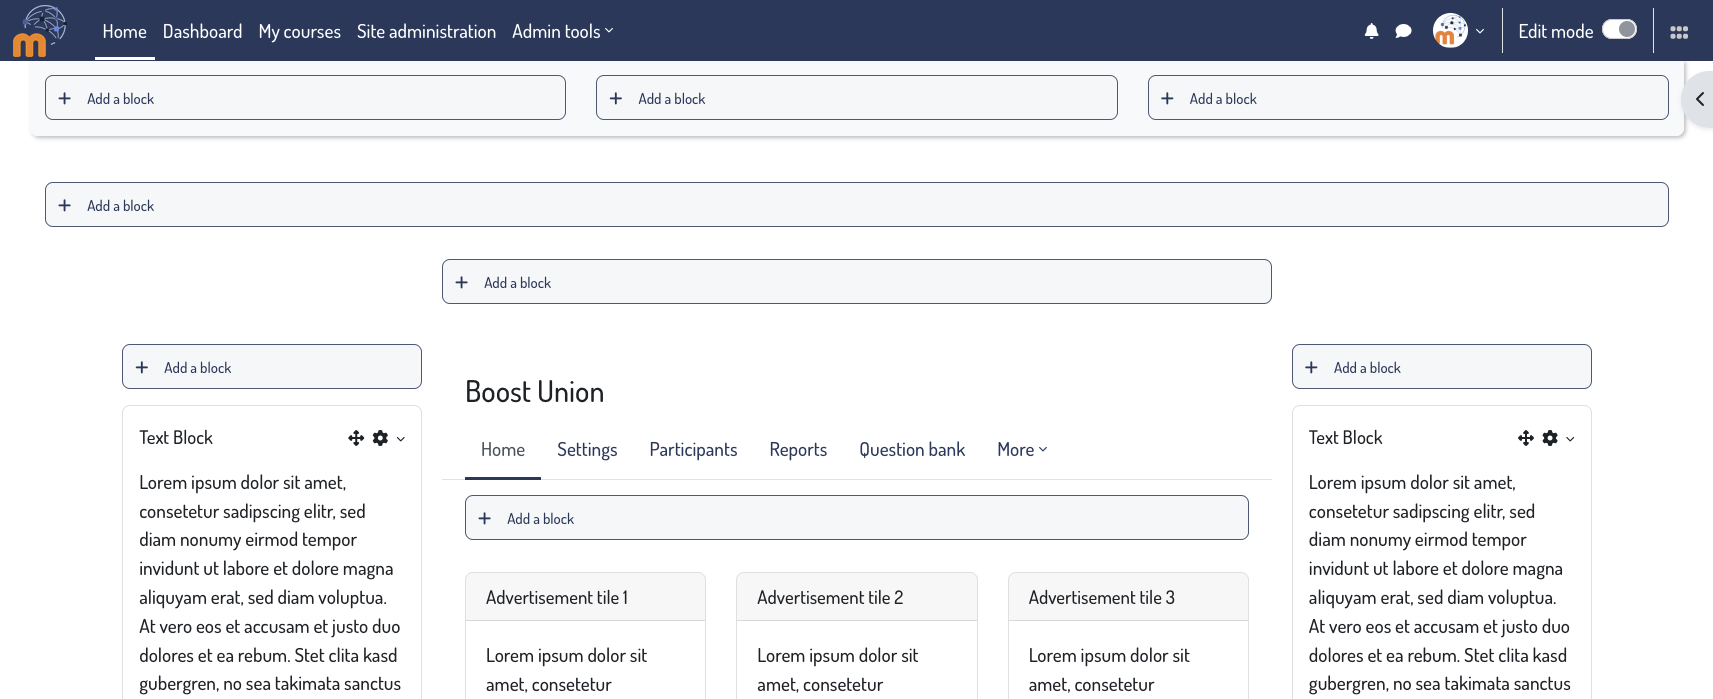This screenshot has height=699, width=1713.
Task: Select the Settings tab
Action: tap(587, 450)
